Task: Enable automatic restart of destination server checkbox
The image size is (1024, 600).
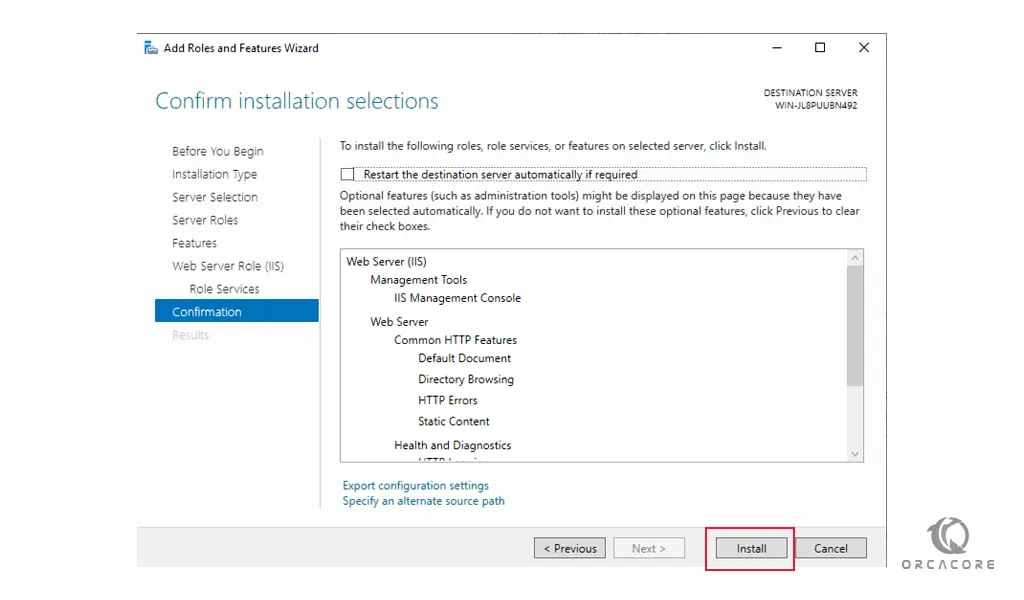Action: pyautogui.click(x=348, y=174)
